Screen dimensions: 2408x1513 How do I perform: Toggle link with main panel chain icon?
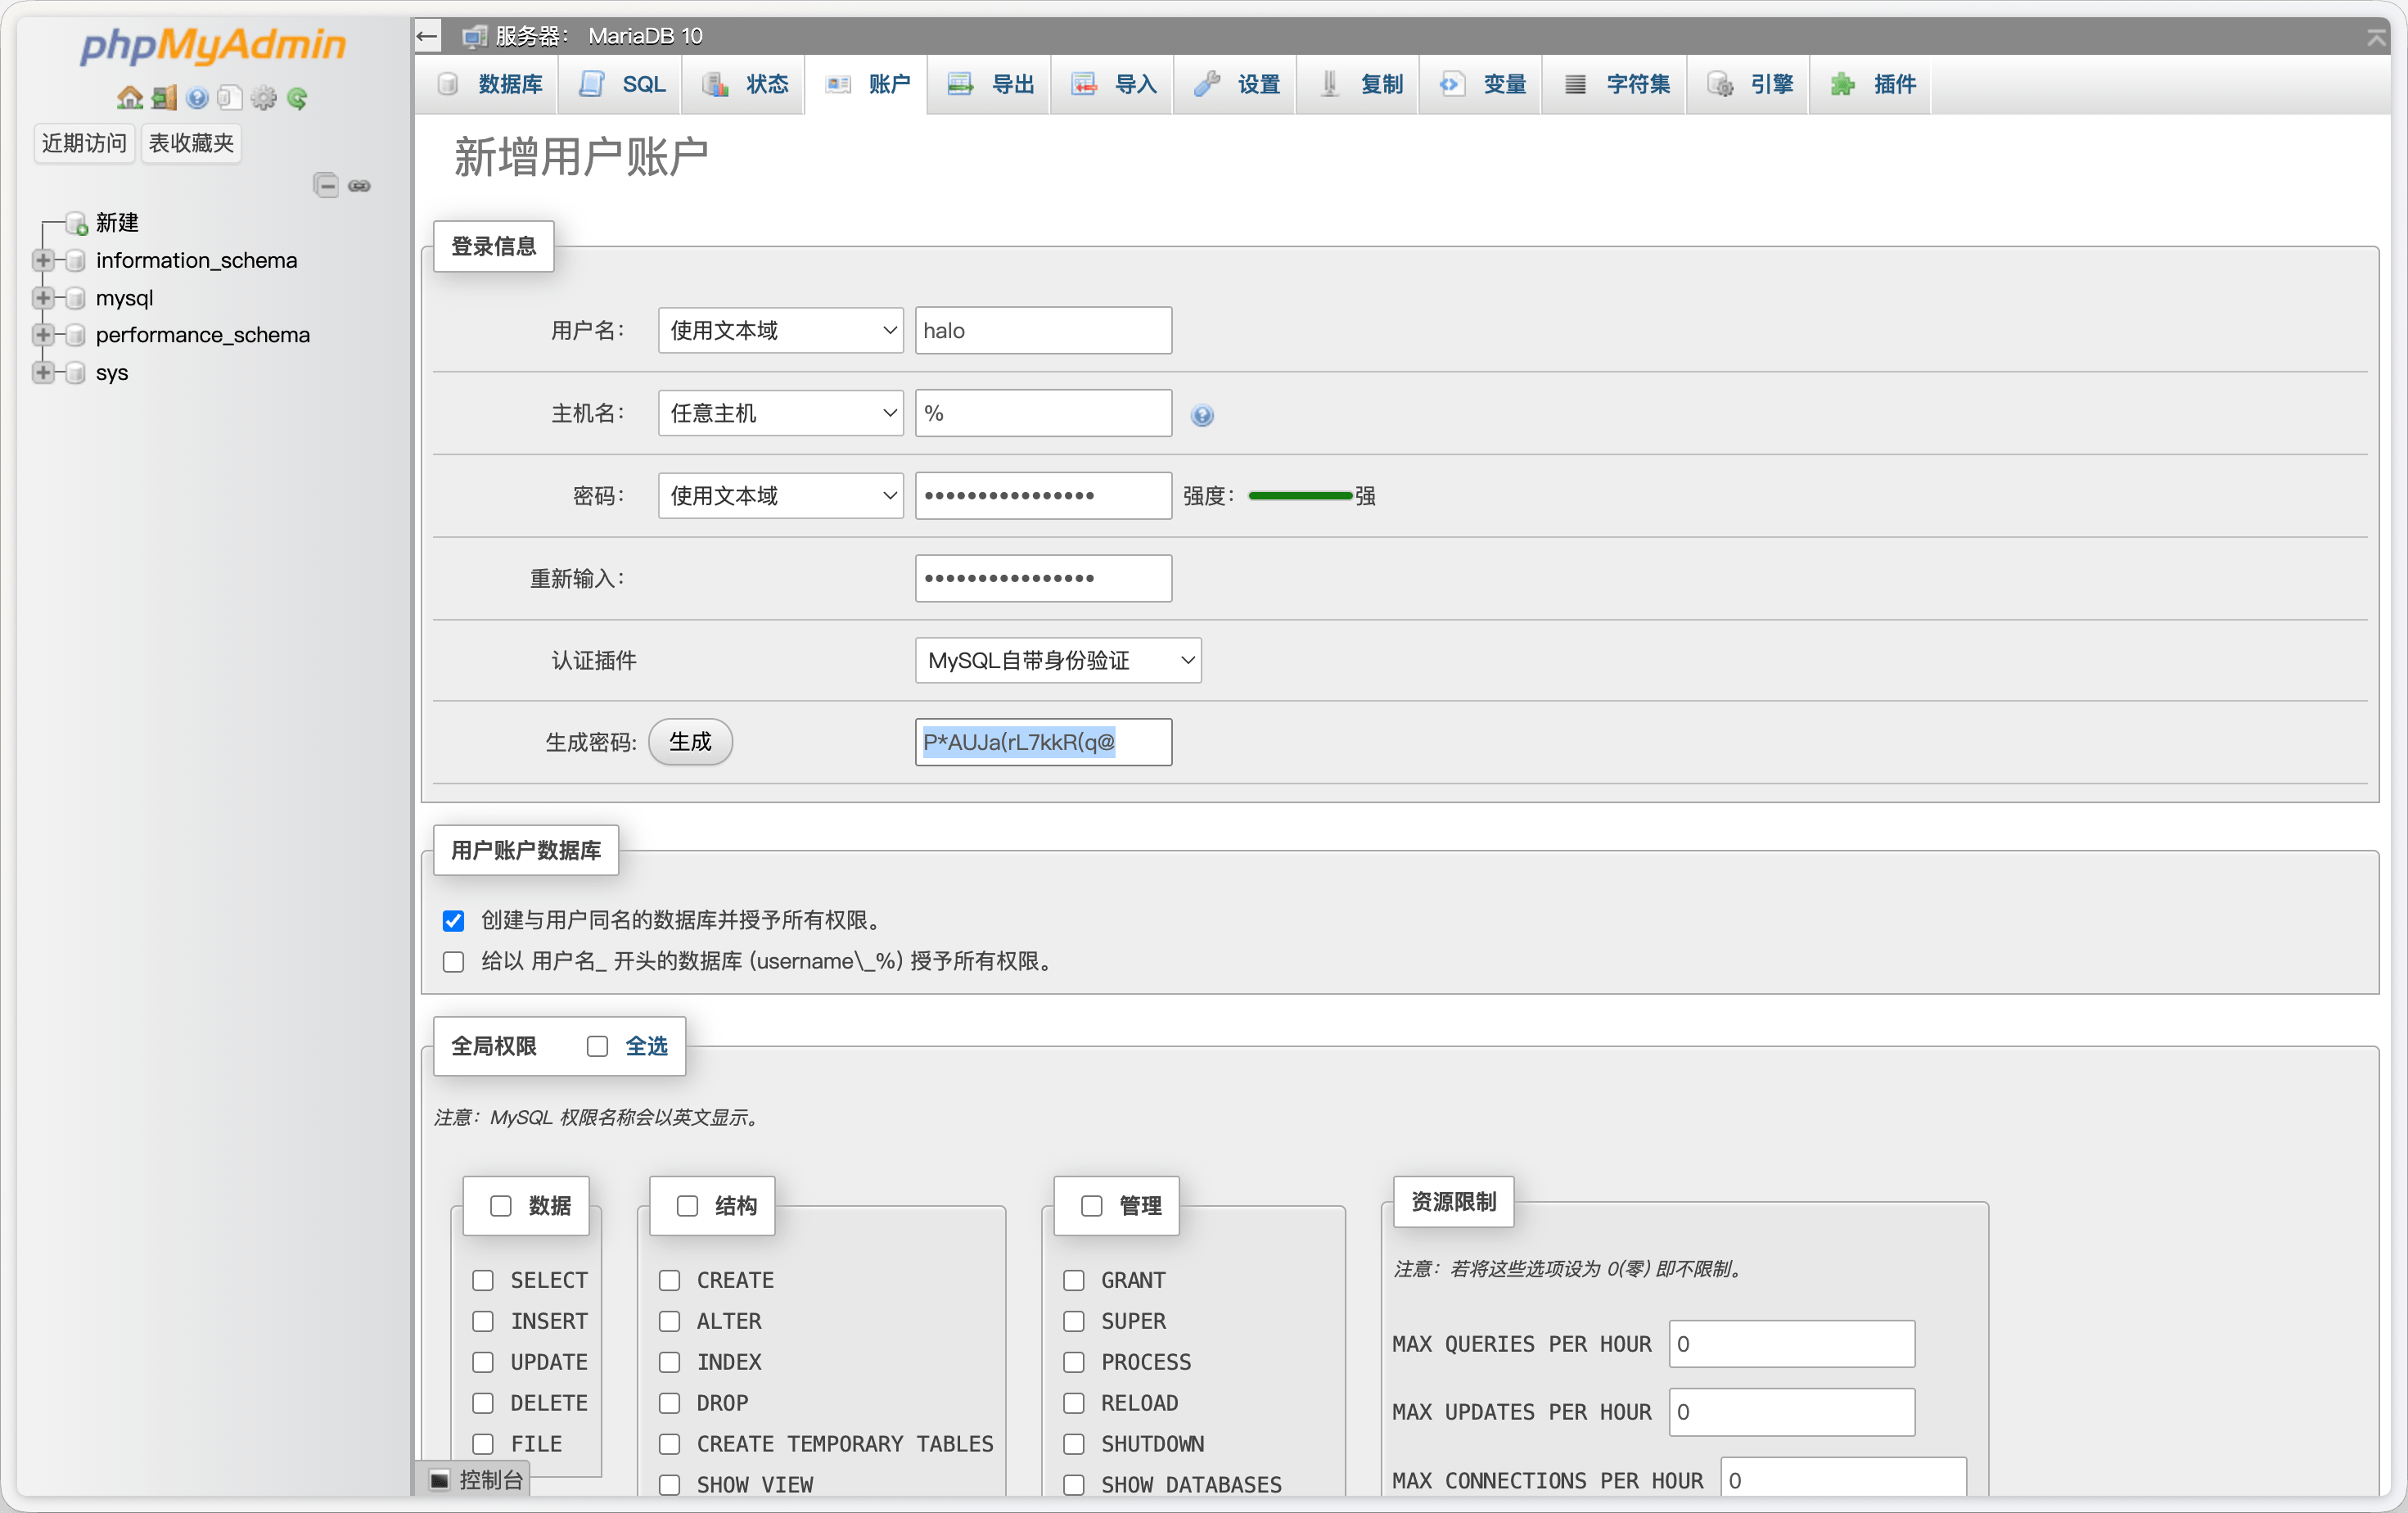coord(359,186)
